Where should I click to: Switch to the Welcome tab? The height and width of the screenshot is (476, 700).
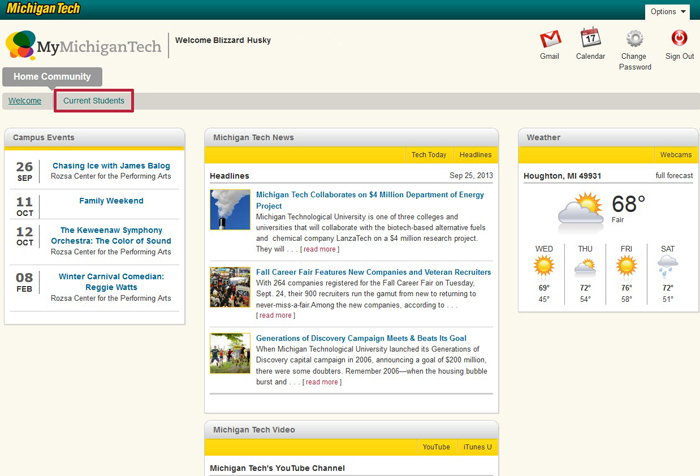(x=25, y=101)
